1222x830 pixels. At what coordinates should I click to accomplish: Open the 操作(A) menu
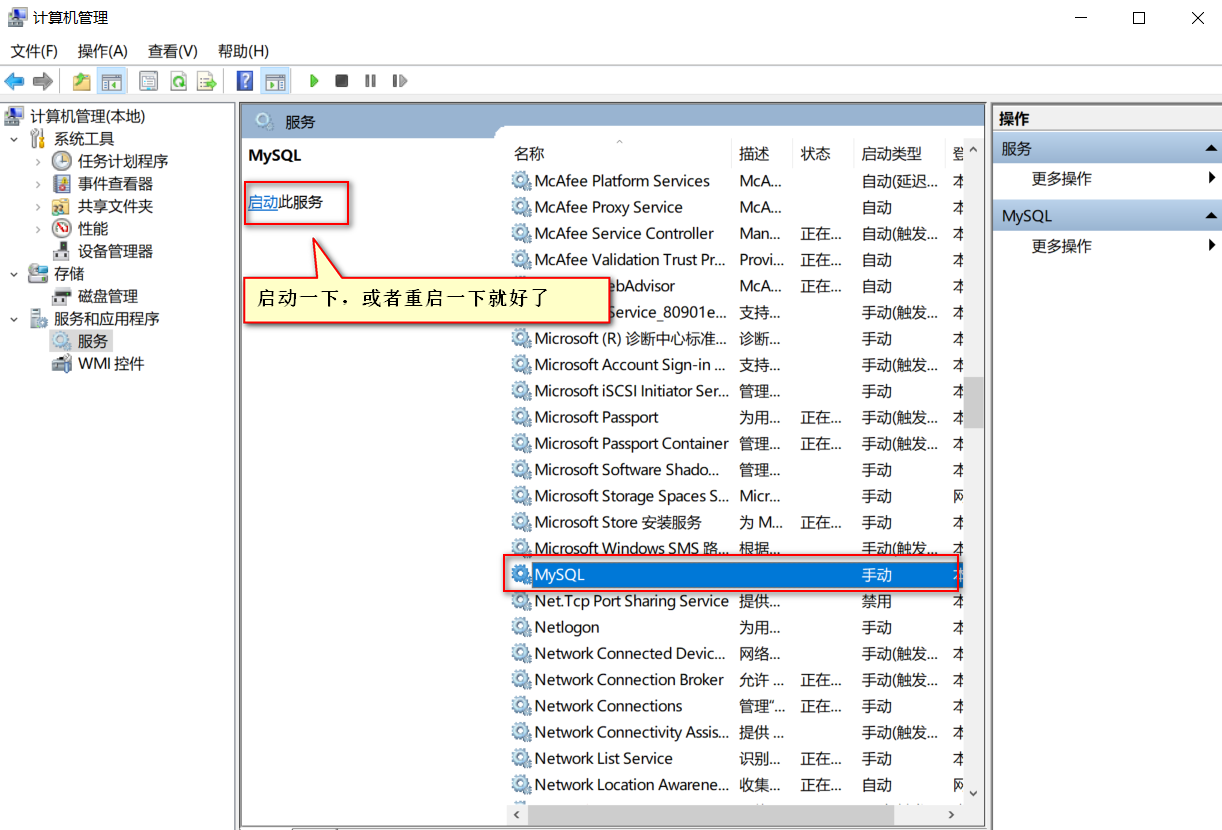coord(103,51)
